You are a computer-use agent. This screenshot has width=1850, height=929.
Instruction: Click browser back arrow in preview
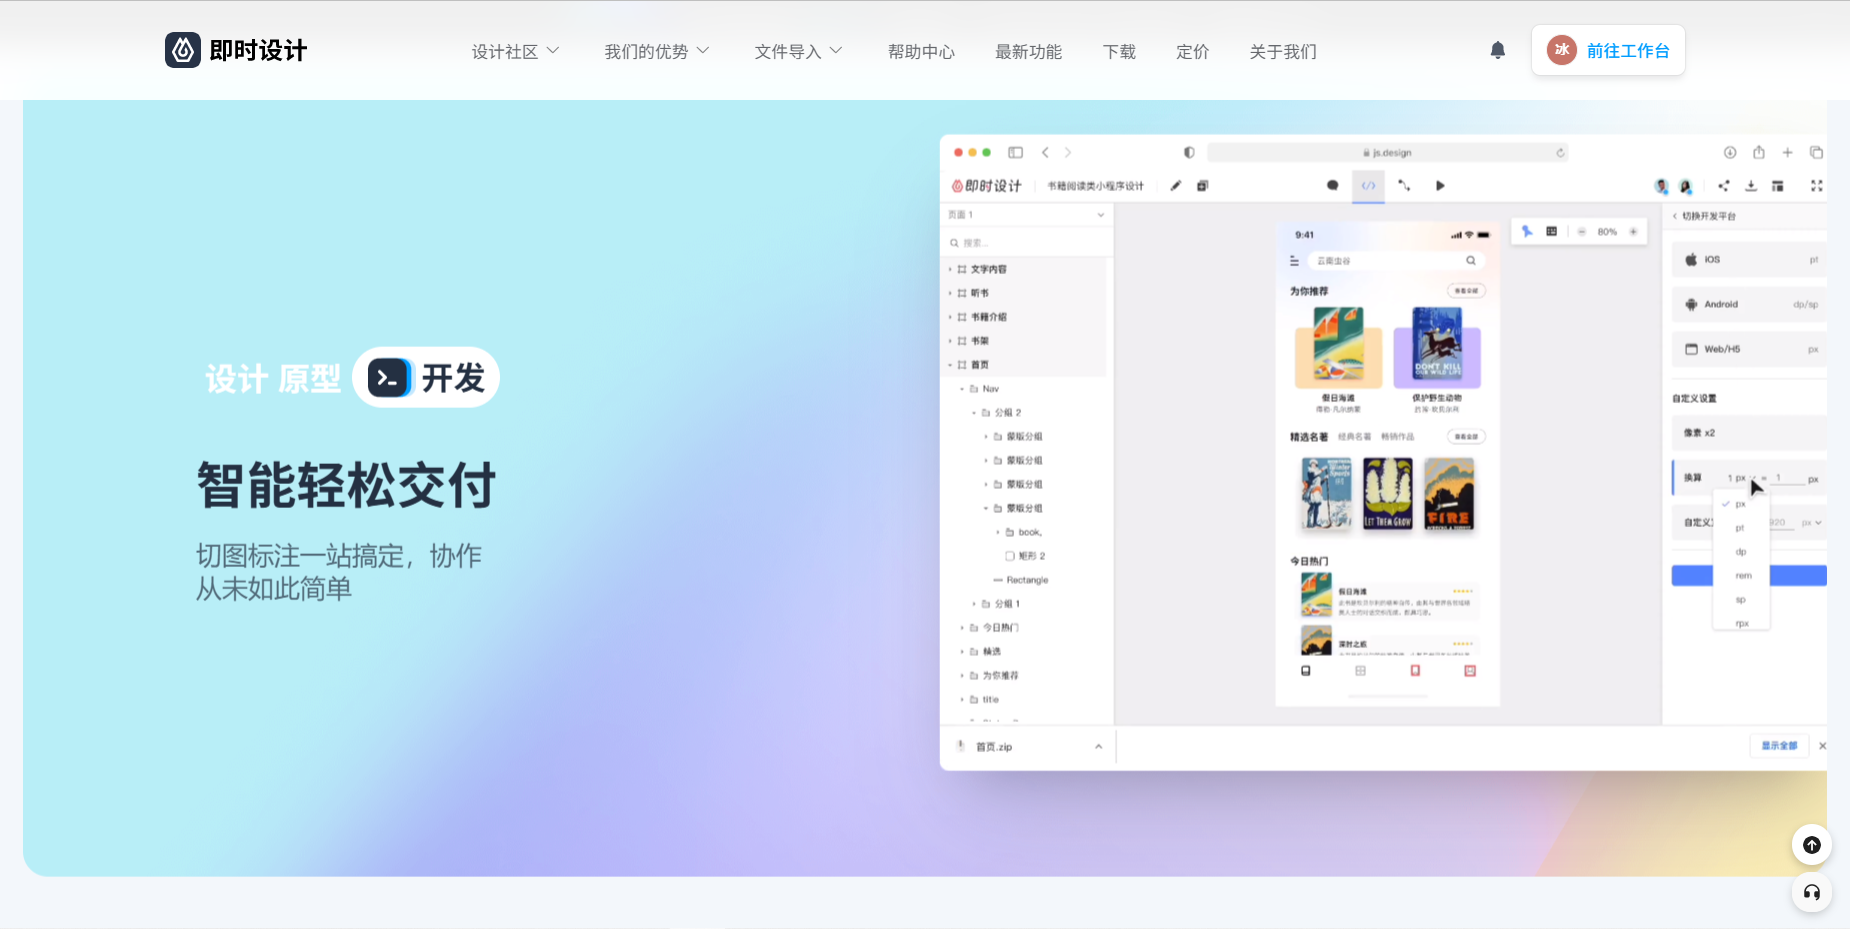(x=1045, y=152)
